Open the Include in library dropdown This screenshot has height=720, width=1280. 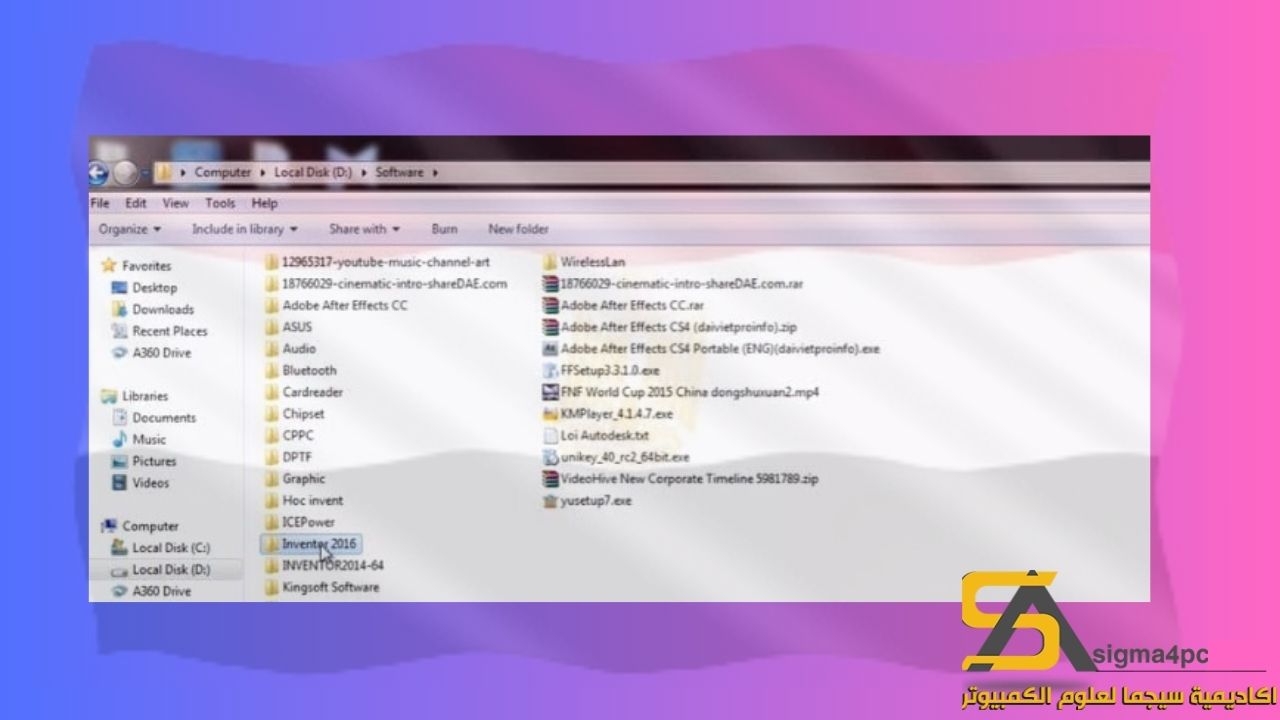245,229
